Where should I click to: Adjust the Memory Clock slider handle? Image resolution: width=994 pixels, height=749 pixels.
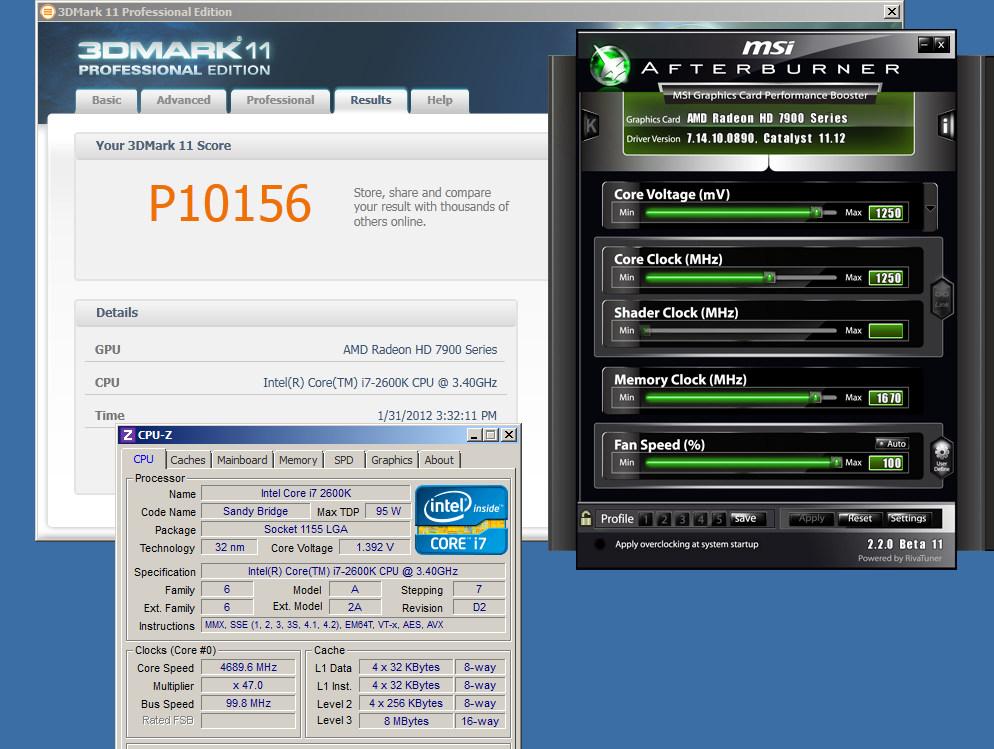click(x=816, y=397)
